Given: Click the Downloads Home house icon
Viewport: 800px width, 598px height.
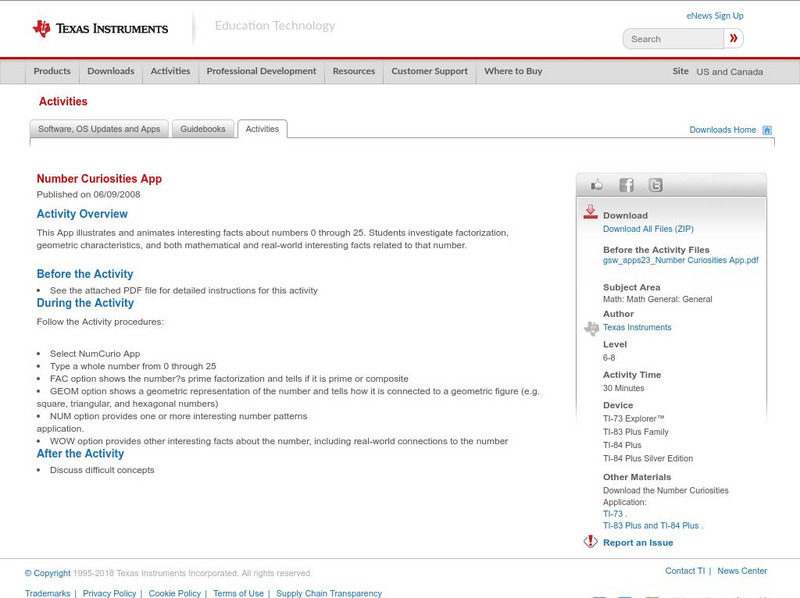Looking at the screenshot, I should tap(767, 130).
